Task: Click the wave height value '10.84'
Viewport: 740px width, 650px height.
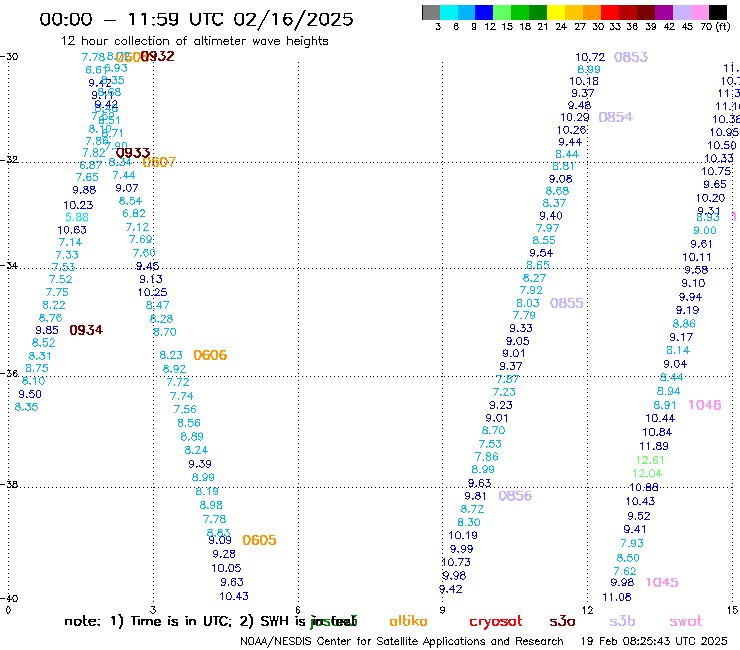Action: click(x=657, y=432)
